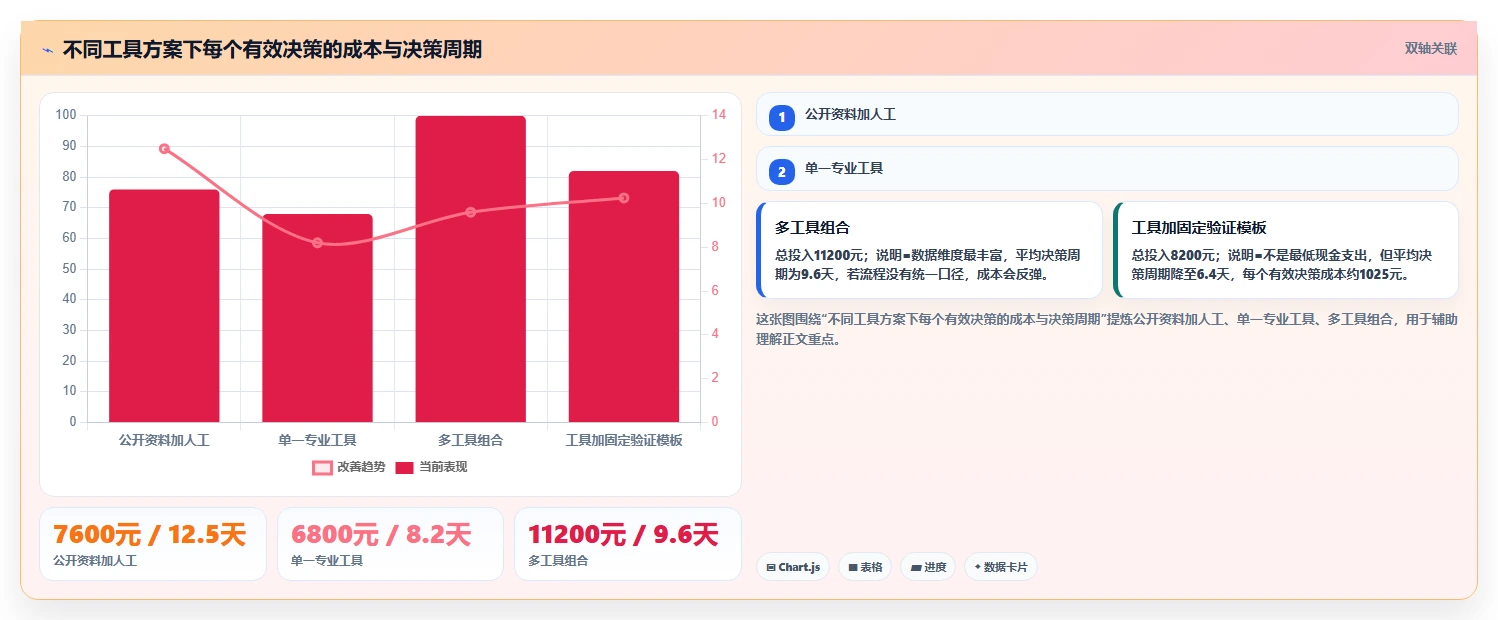Click the left axis value 100
The height and width of the screenshot is (620, 1498).
click(66, 115)
